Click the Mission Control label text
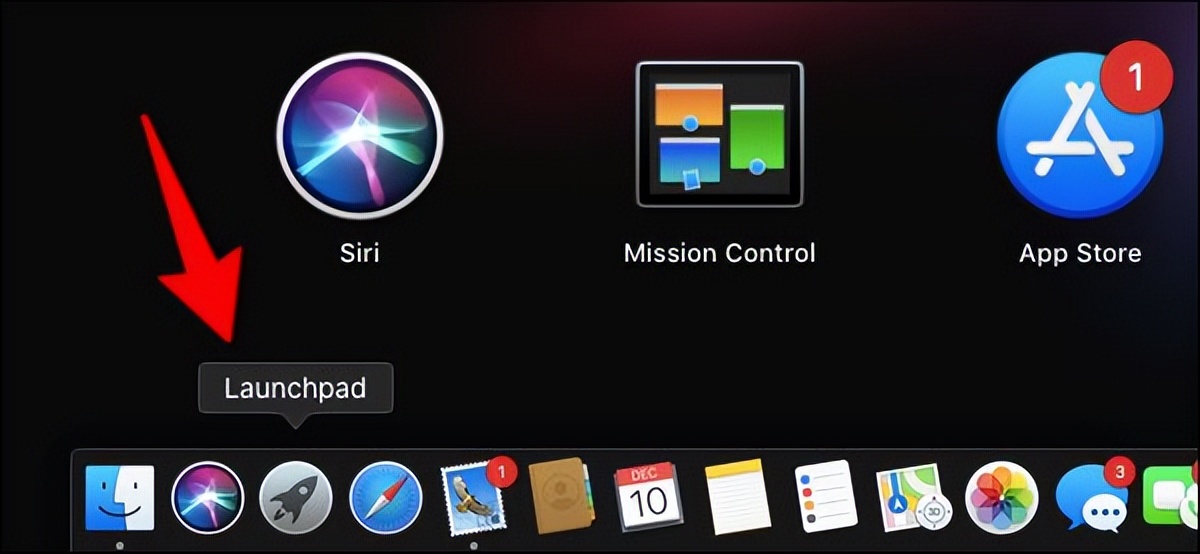1200x554 pixels. pyautogui.click(x=720, y=253)
